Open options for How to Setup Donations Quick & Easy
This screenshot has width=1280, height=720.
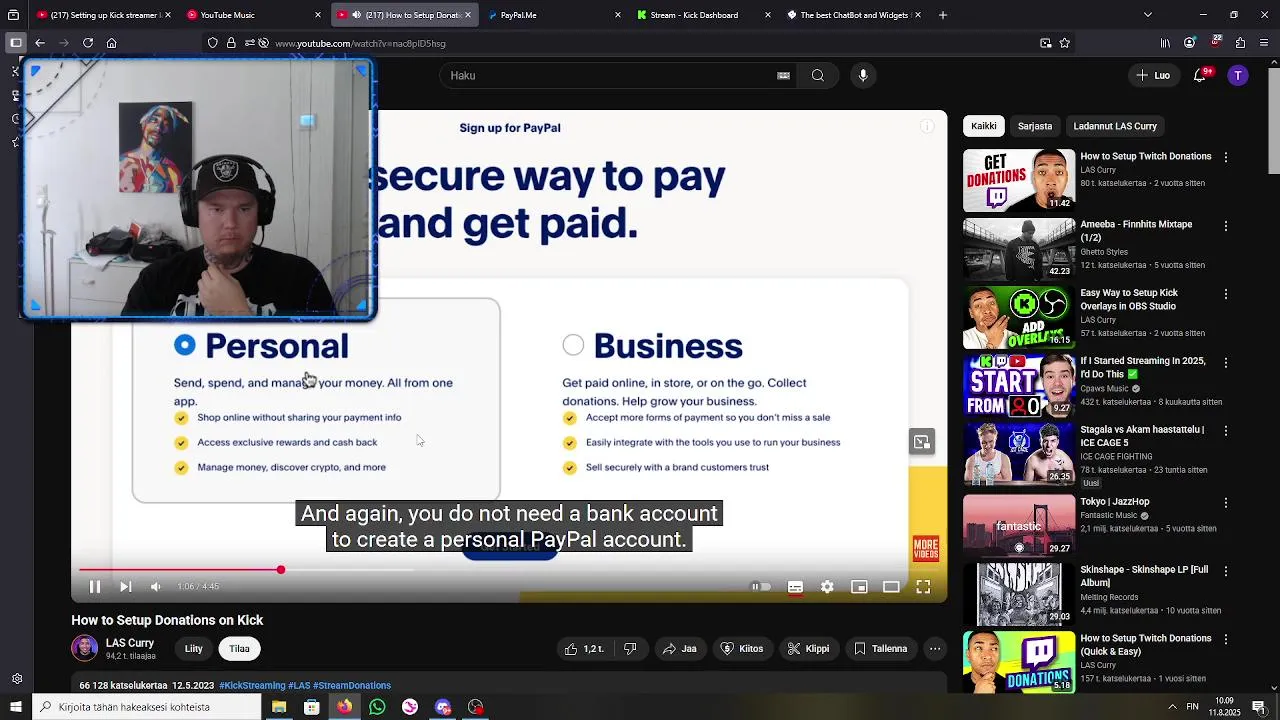tap(1226, 640)
